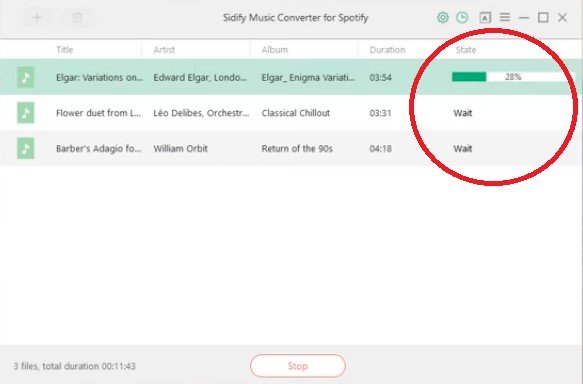
Task: Select title 'Flower duet from L...'
Action: [99, 113]
